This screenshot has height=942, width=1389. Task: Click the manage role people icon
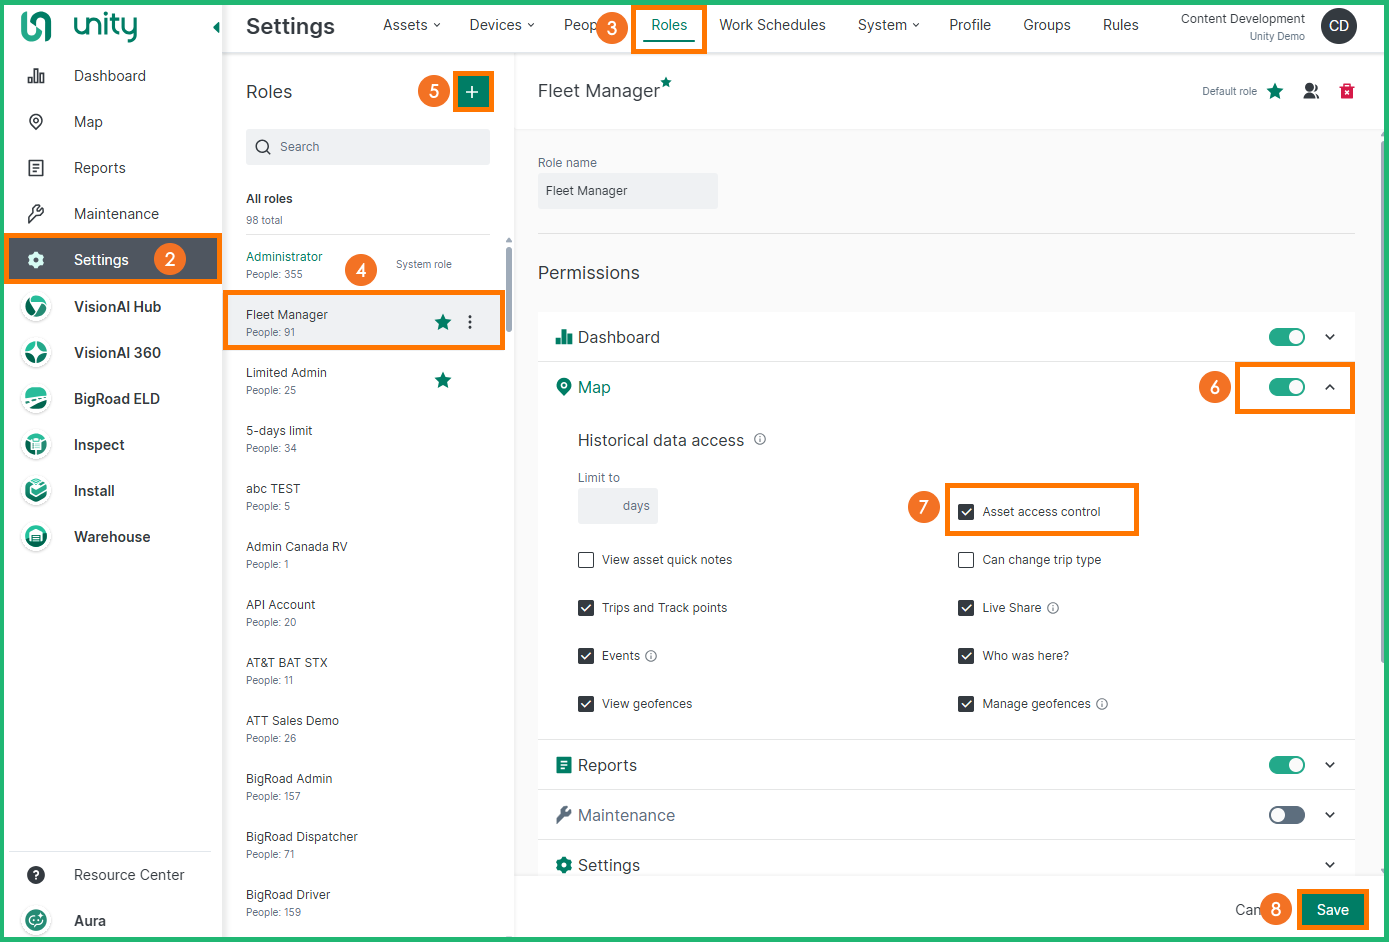point(1310,91)
